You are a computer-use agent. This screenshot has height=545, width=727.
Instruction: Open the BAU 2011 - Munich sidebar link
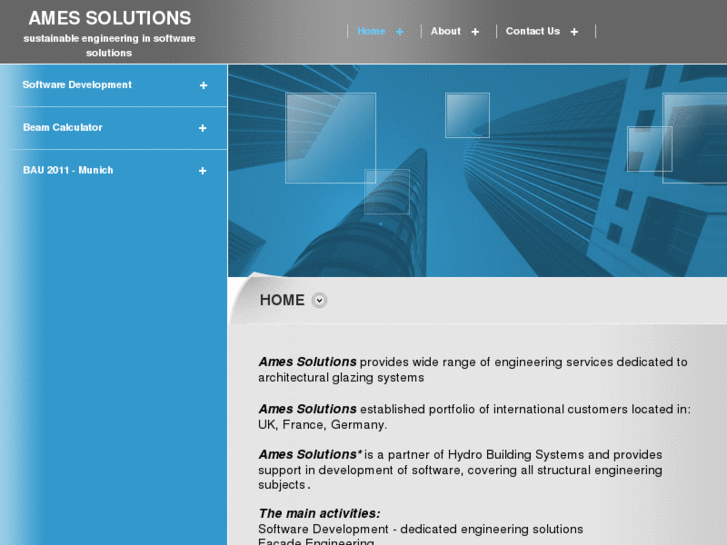[x=68, y=170]
